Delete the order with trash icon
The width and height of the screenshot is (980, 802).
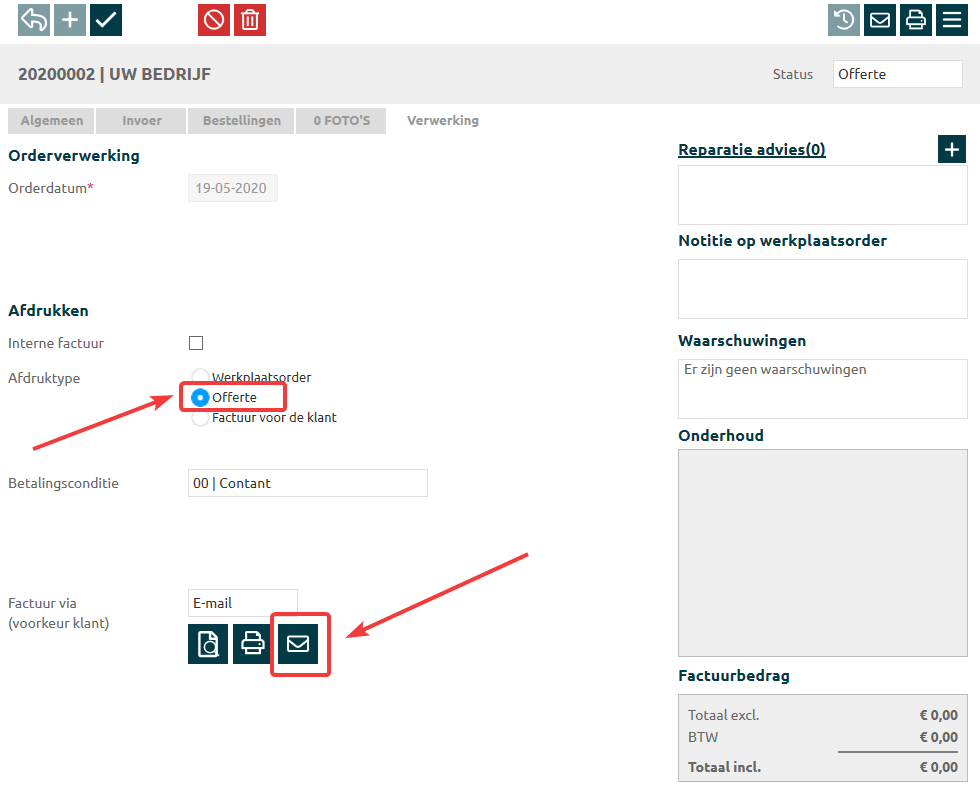250,20
